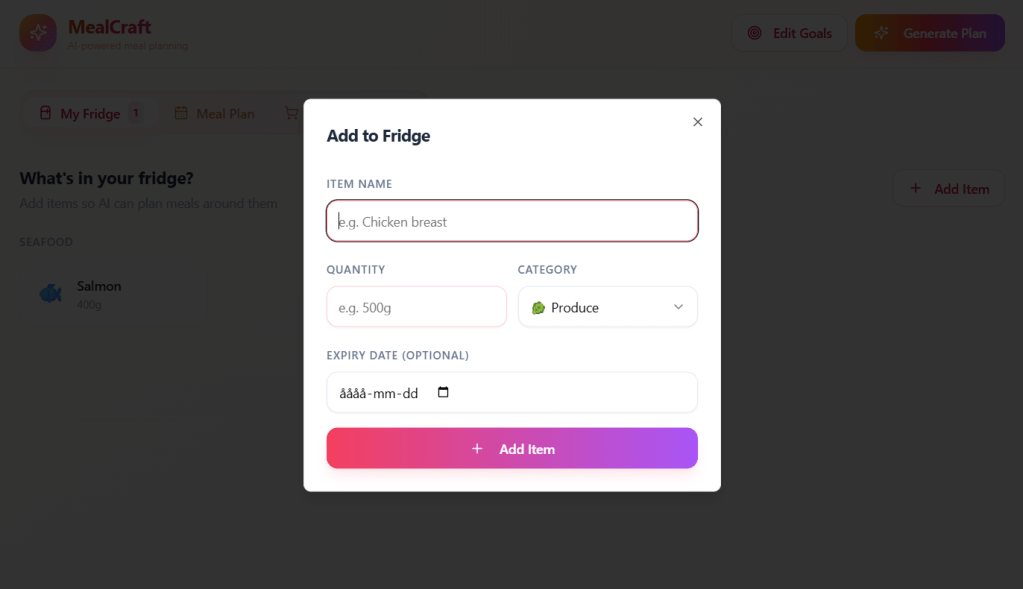The image size is (1023, 589).
Task: Close the Add to Fridge dialog
Action: pos(698,122)
